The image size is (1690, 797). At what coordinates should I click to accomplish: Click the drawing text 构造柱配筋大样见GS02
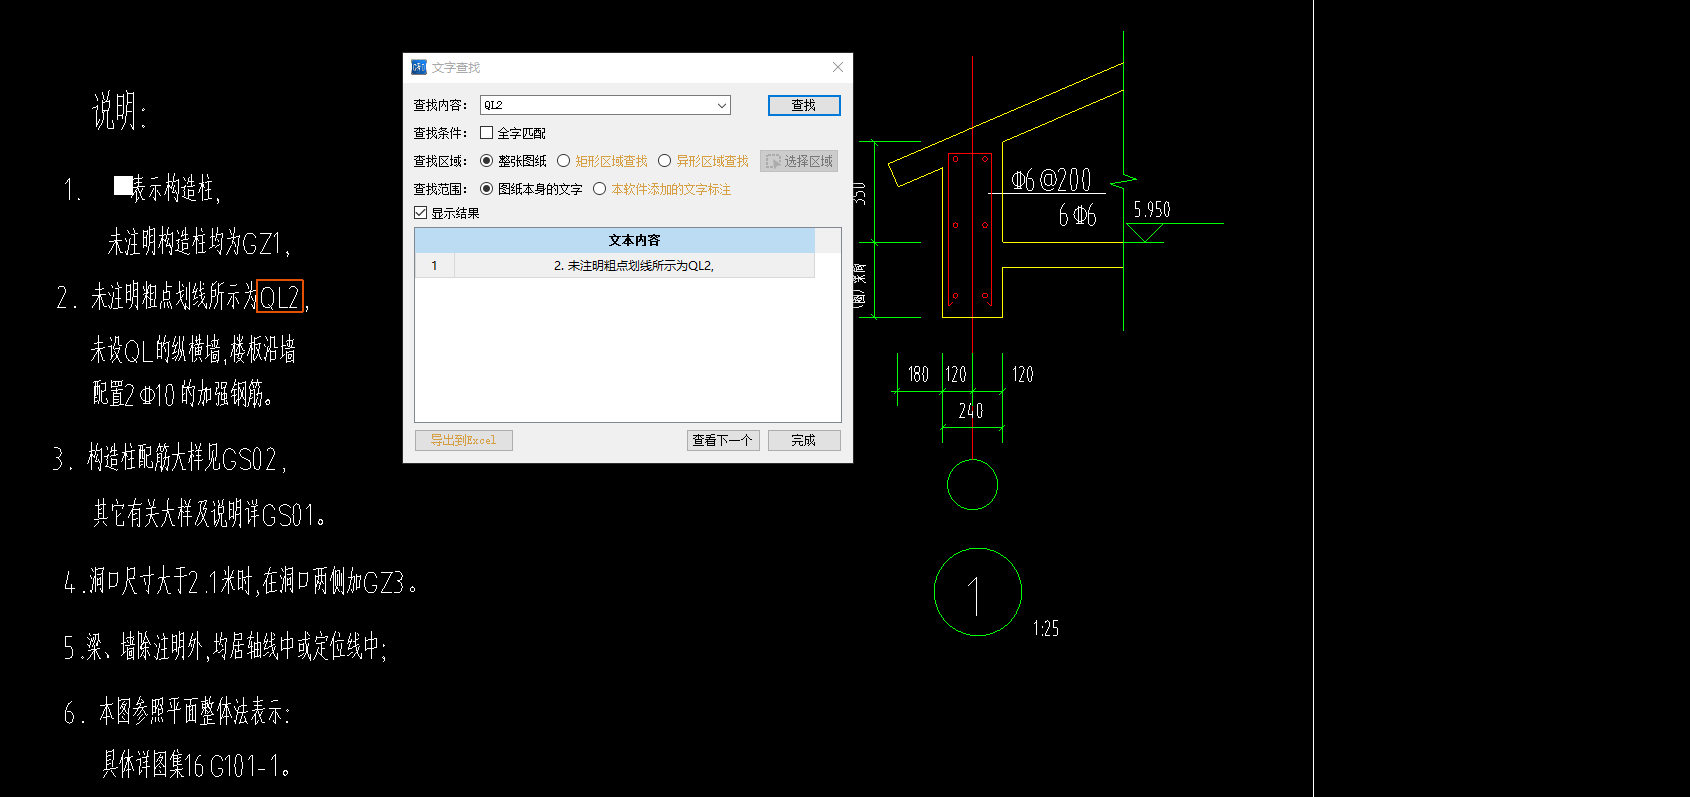pyautogui.click(x=187, y=459)
